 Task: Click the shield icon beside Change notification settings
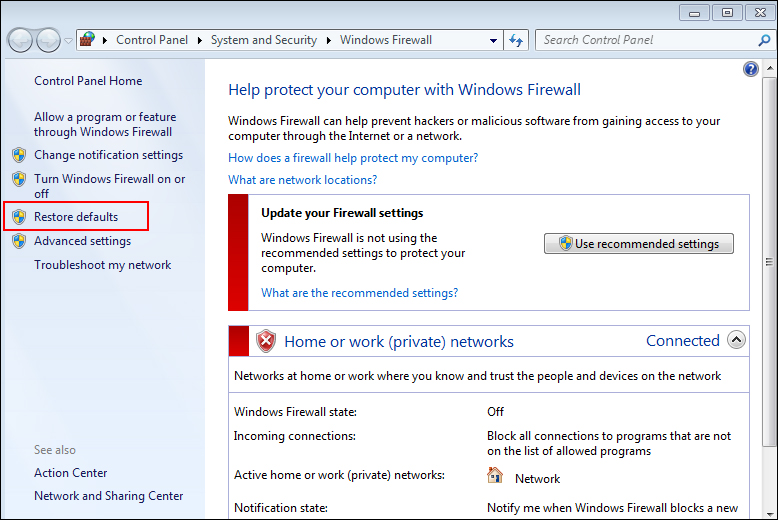[19, 155]
